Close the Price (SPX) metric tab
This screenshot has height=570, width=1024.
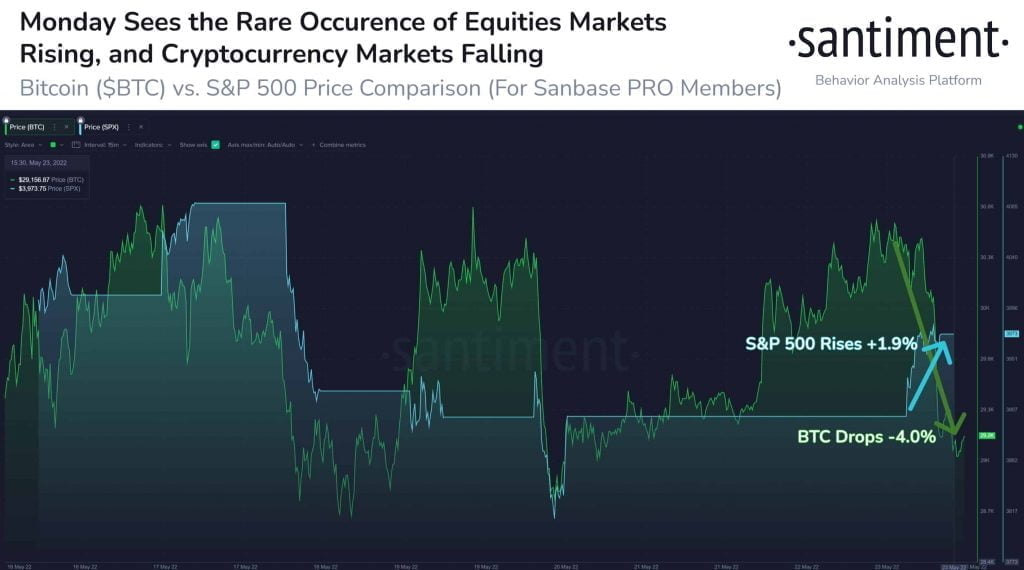tap(141, 127)
